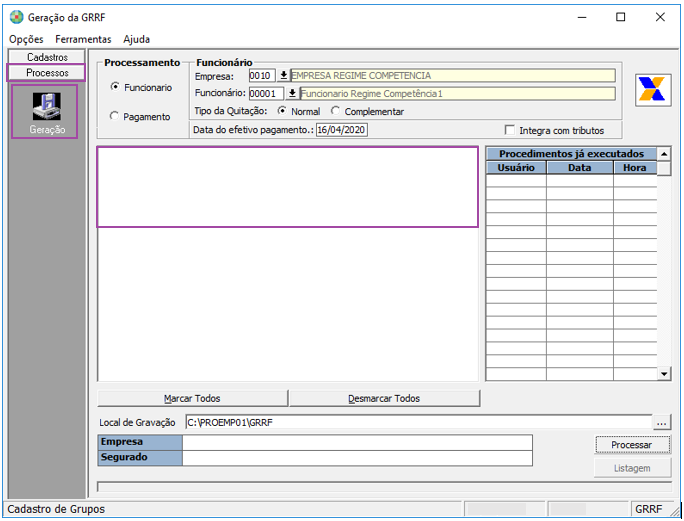The width and height of the screenshot is (684, 521).
Task: Choose Complementar as Tipo da Quitação
Action: tap(336, 112)
